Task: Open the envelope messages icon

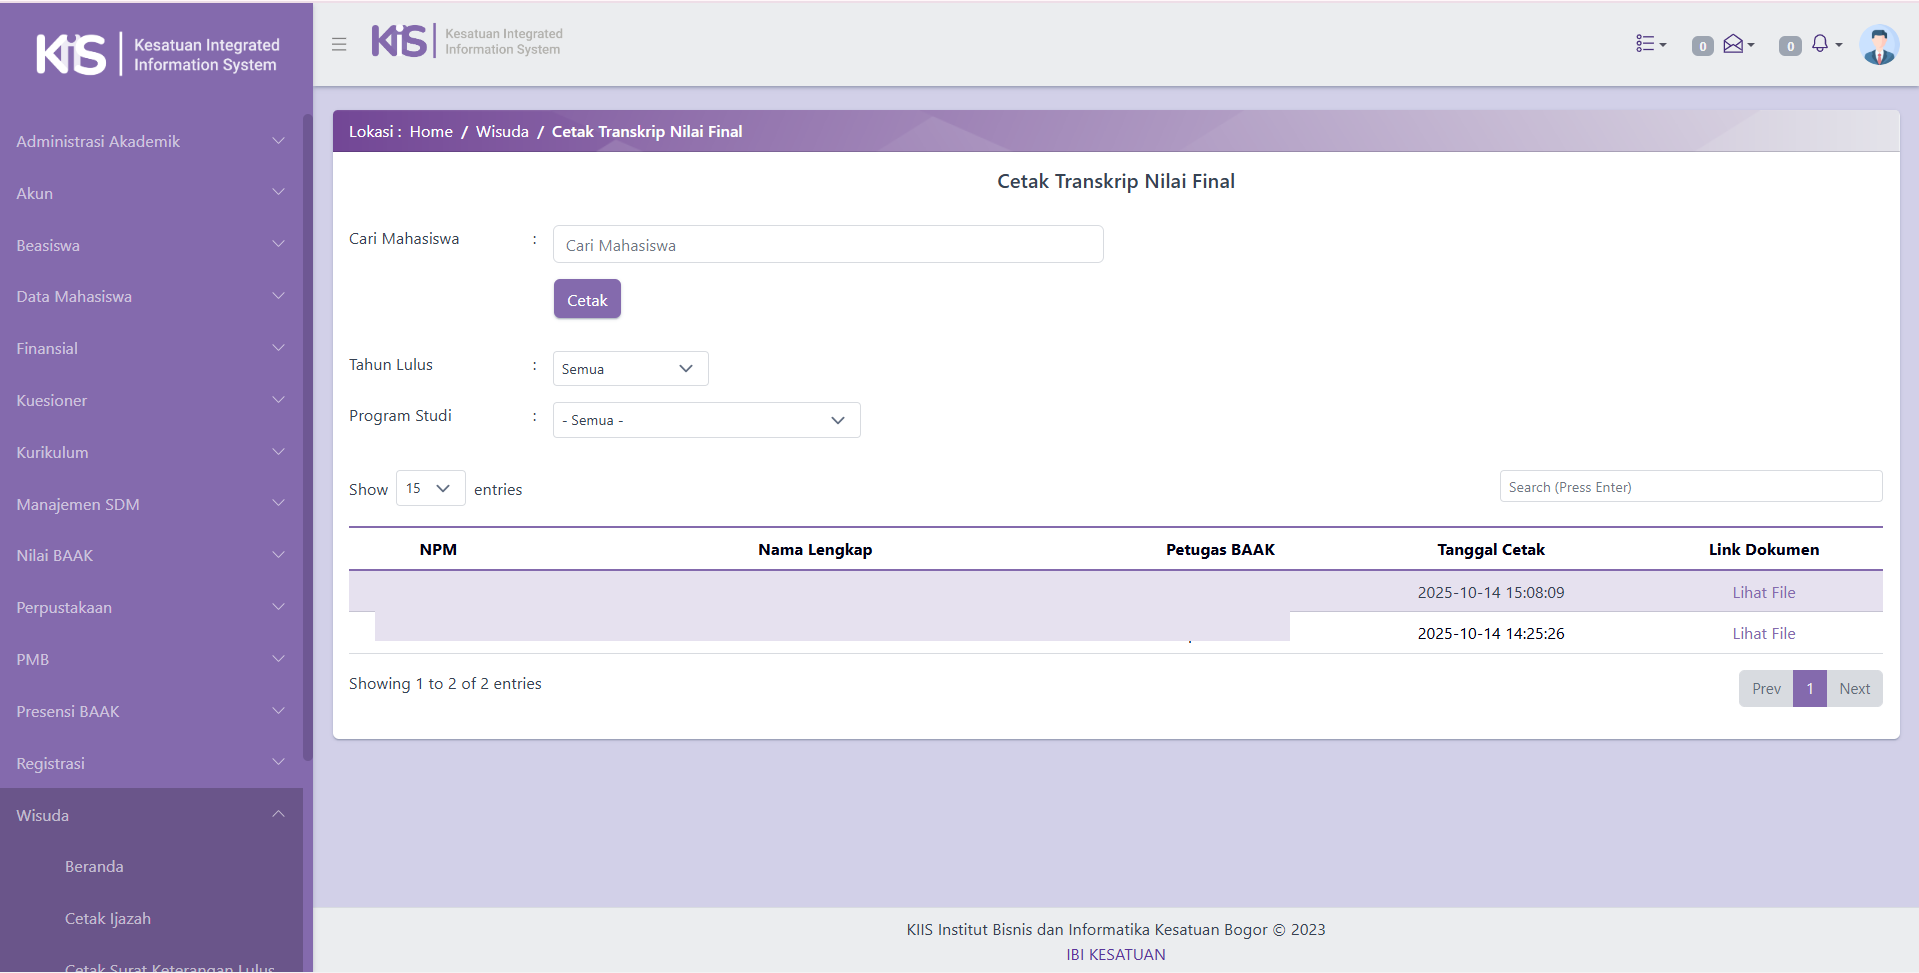Action: [1738, 44]
